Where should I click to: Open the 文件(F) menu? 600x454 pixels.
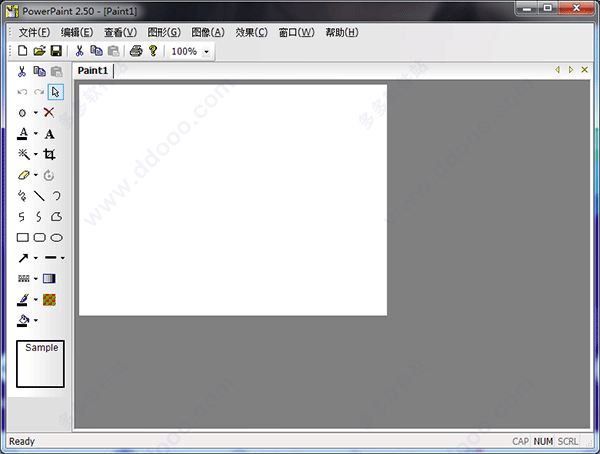click(x=34, y=32)
